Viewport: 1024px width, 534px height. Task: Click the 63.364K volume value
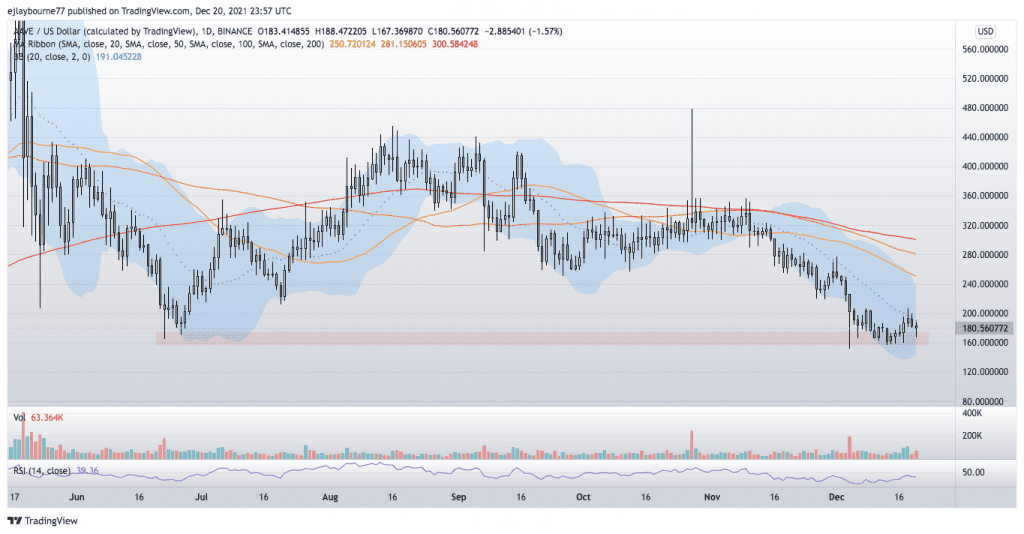click(48, 416)
